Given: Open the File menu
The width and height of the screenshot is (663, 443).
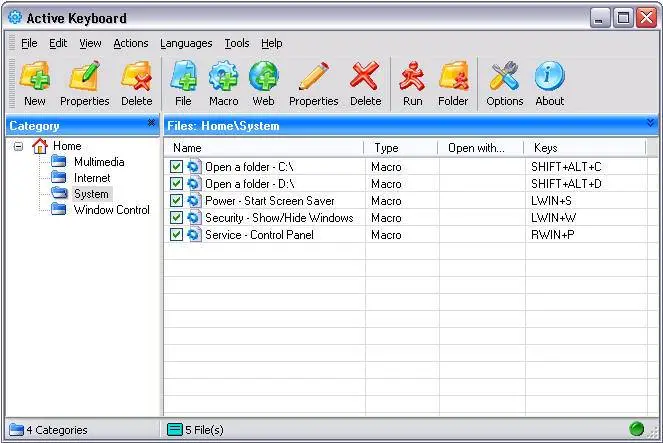Looking at the screenshot, I should (29, 43).
